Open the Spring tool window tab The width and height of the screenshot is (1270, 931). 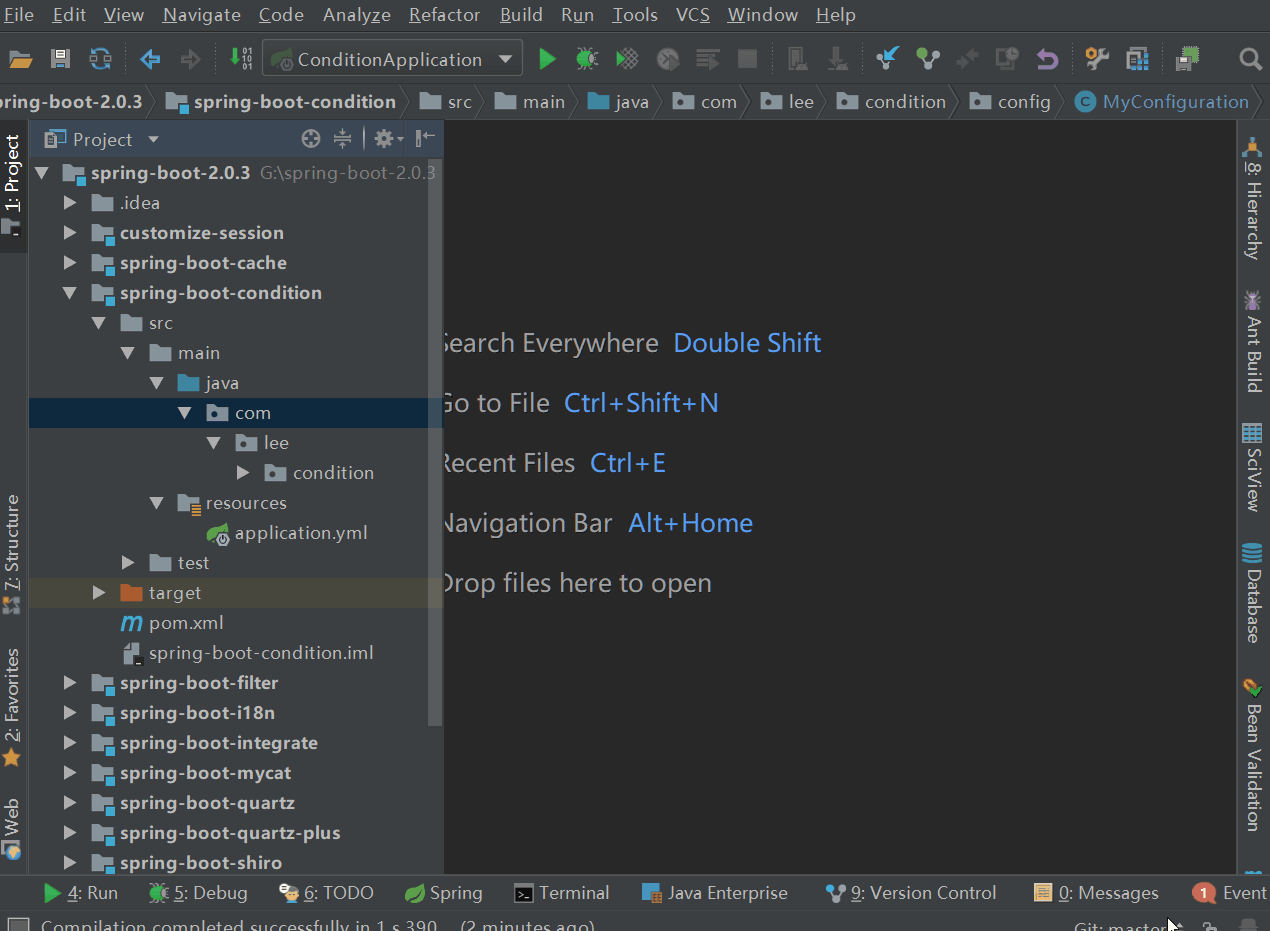[443, 893]
